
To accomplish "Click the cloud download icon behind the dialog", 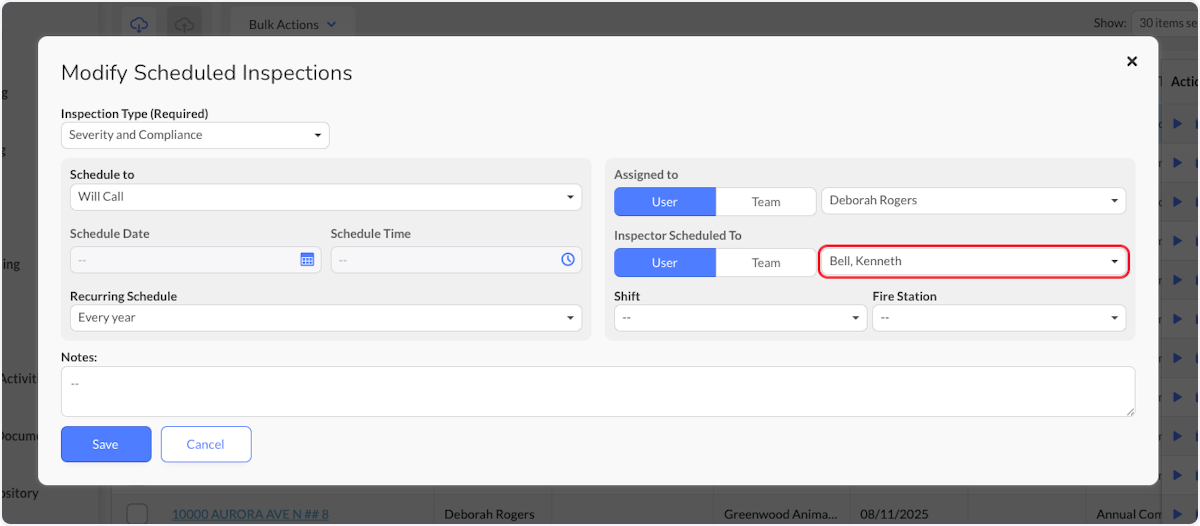I will coord(138,24).
